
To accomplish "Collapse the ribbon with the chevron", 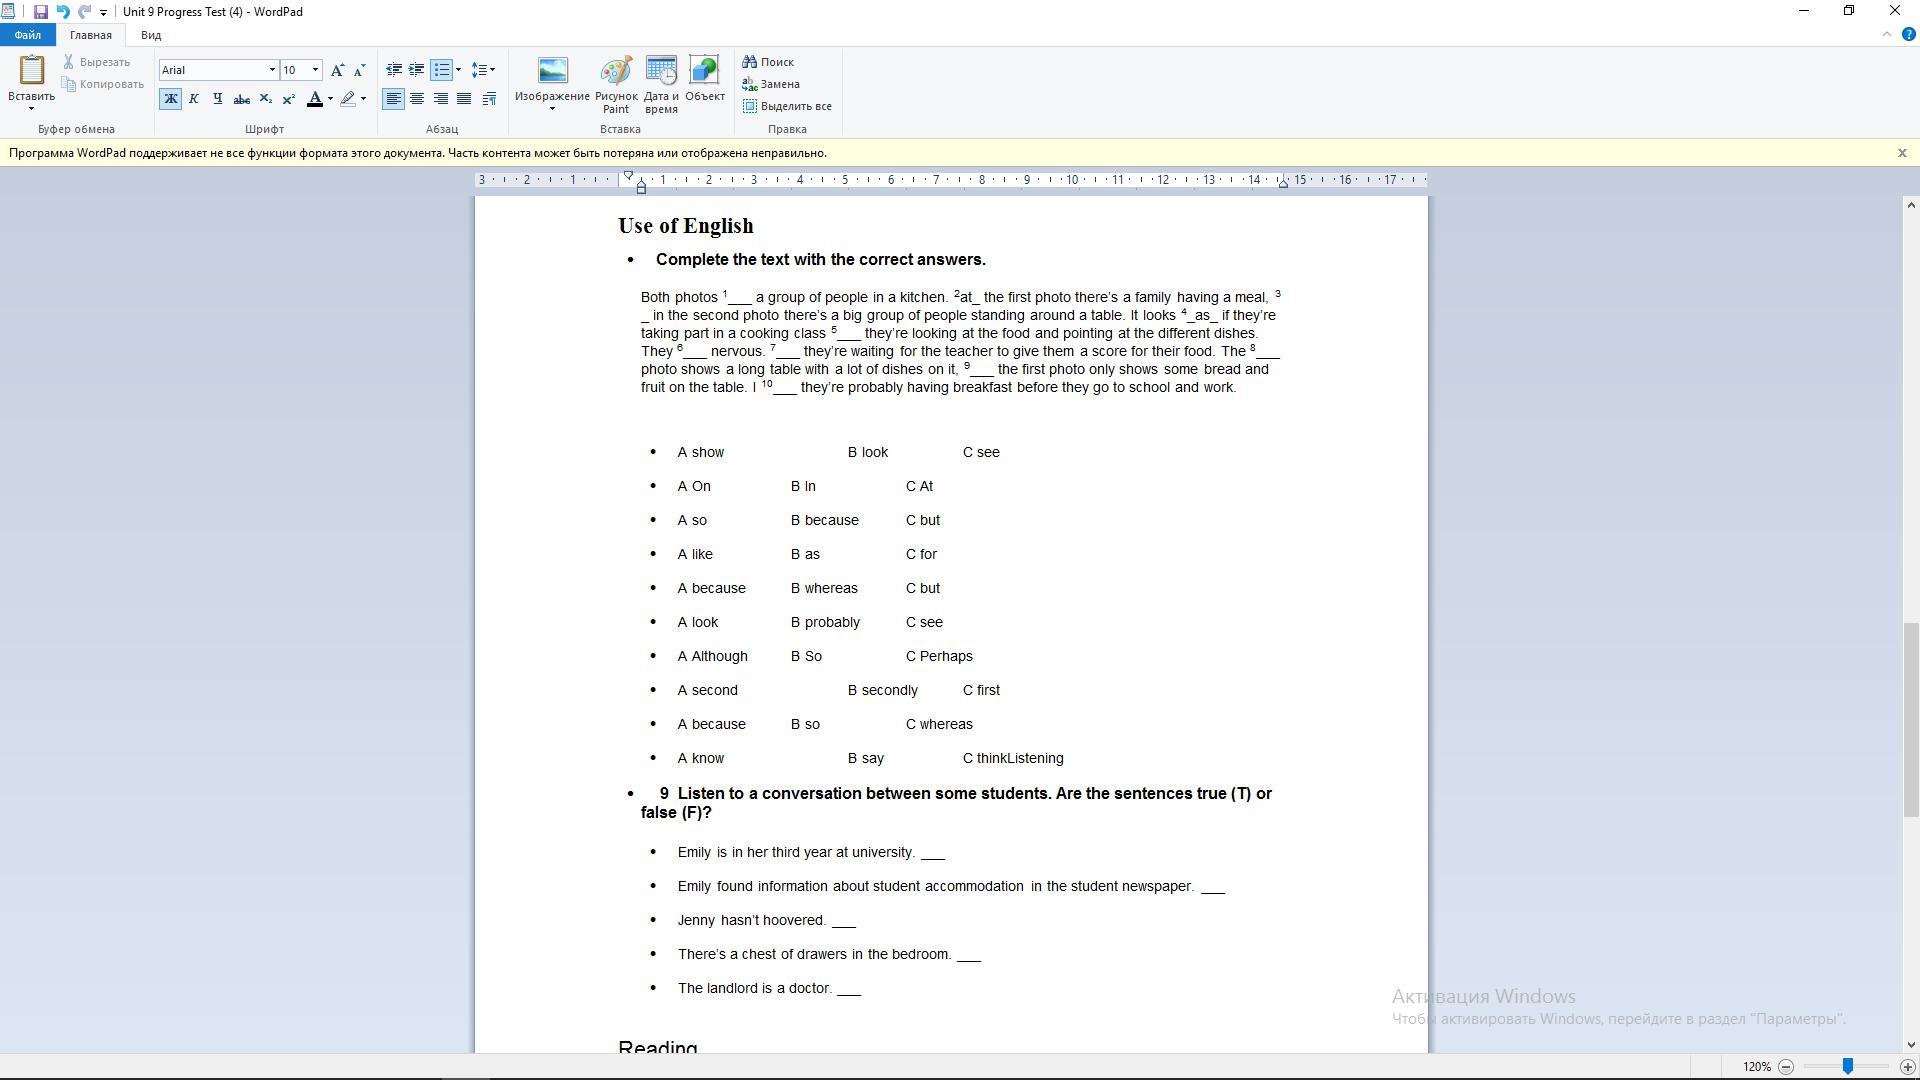I will (1887, 34).
